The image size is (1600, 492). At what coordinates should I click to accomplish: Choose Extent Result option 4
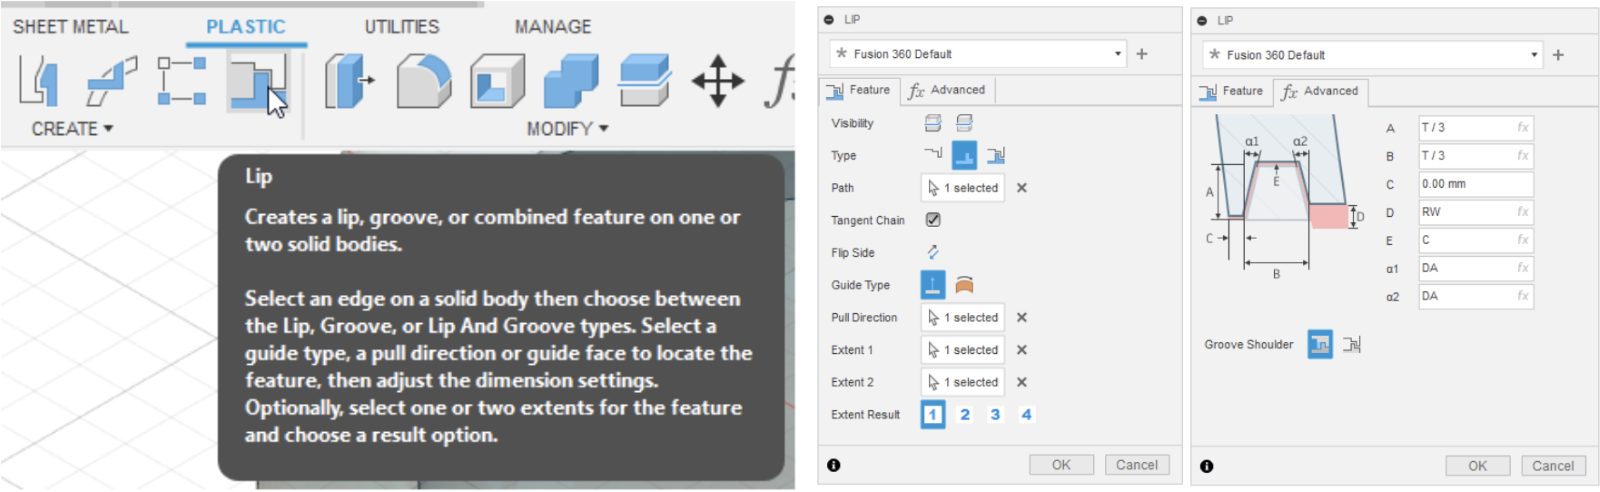[1026, 414]
